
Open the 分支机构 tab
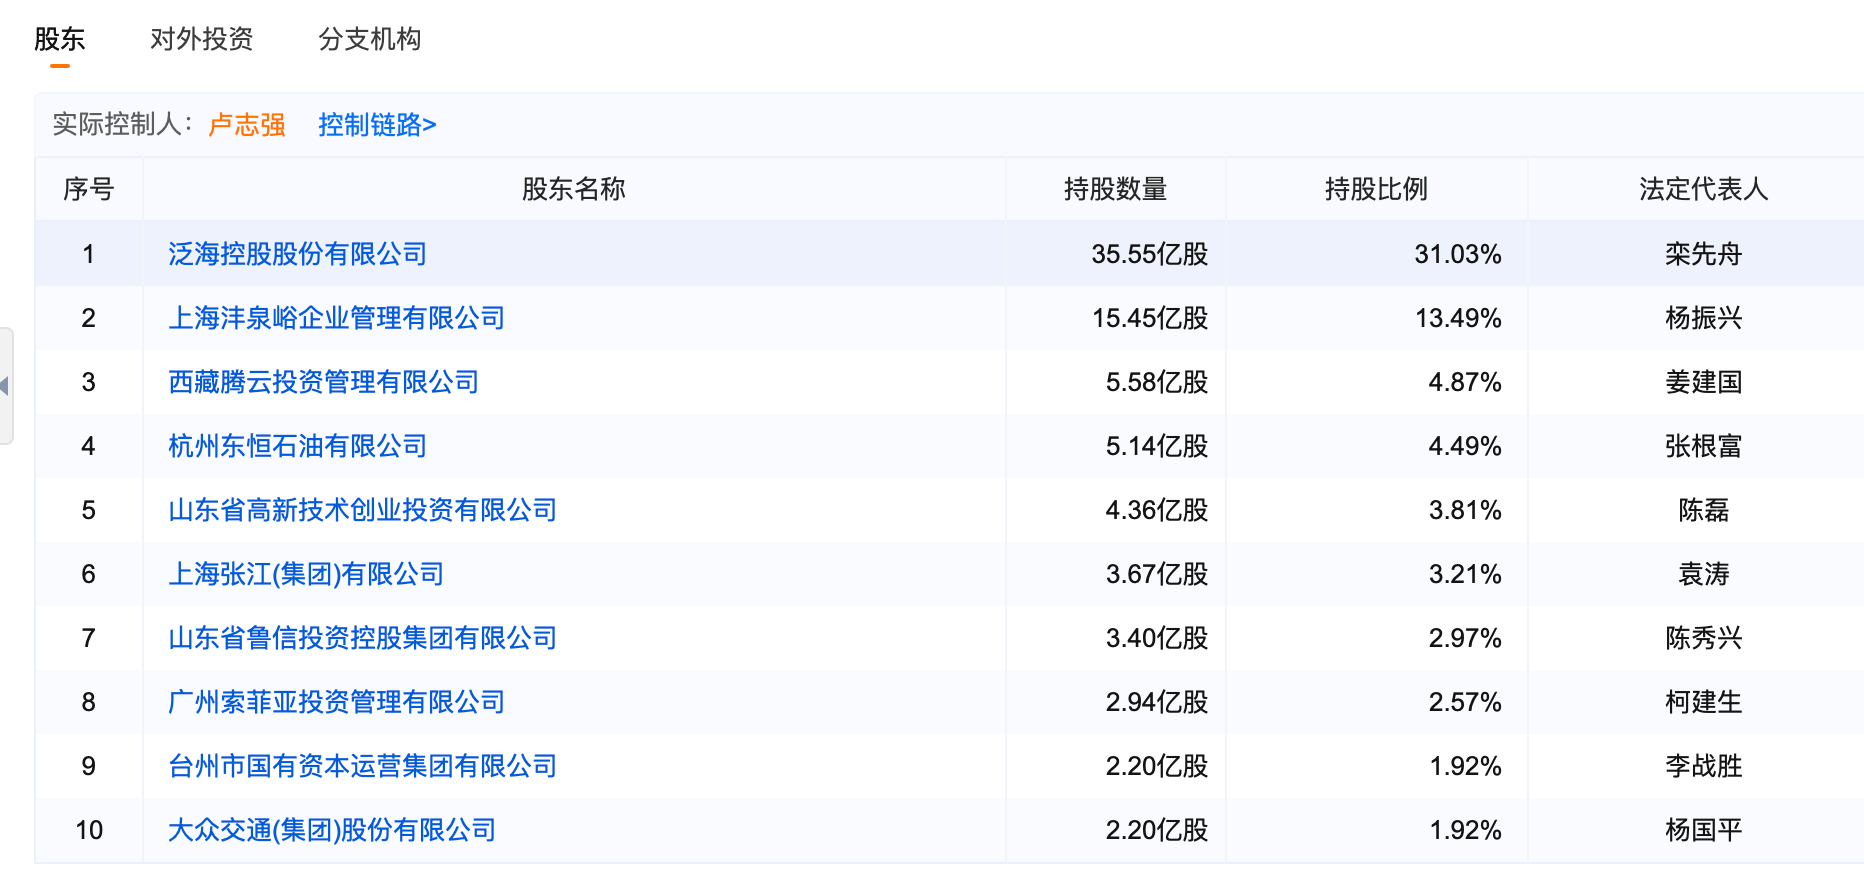(370, 39)
